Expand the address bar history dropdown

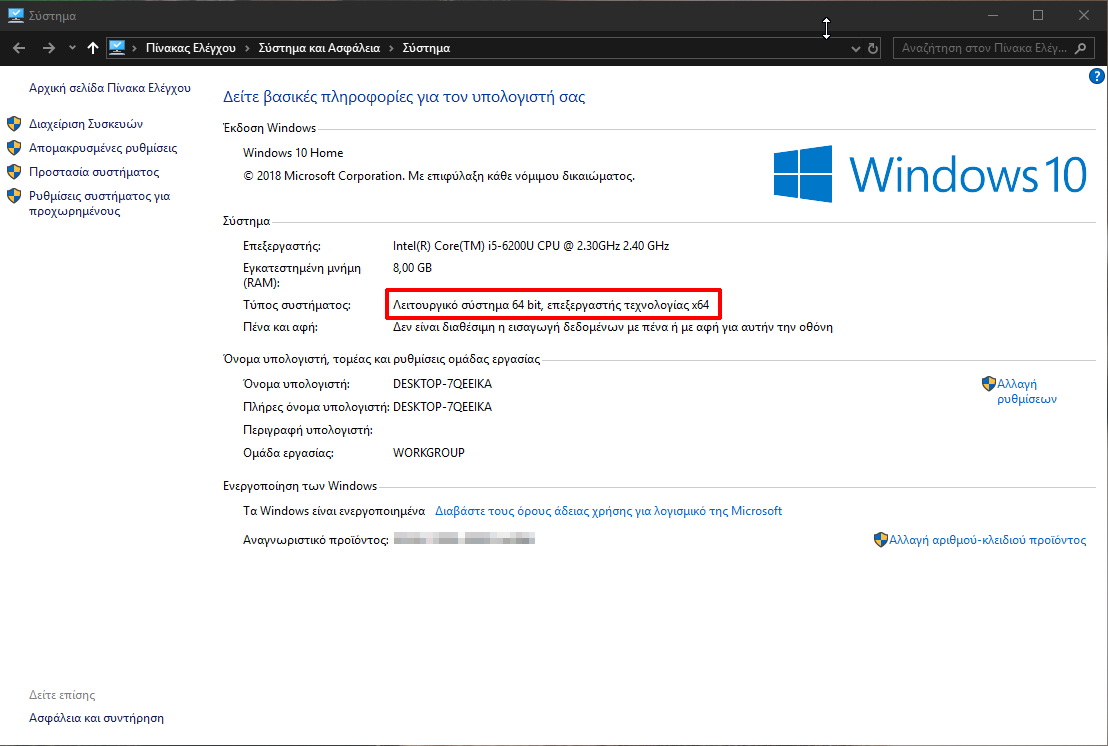tap(856, 48)
